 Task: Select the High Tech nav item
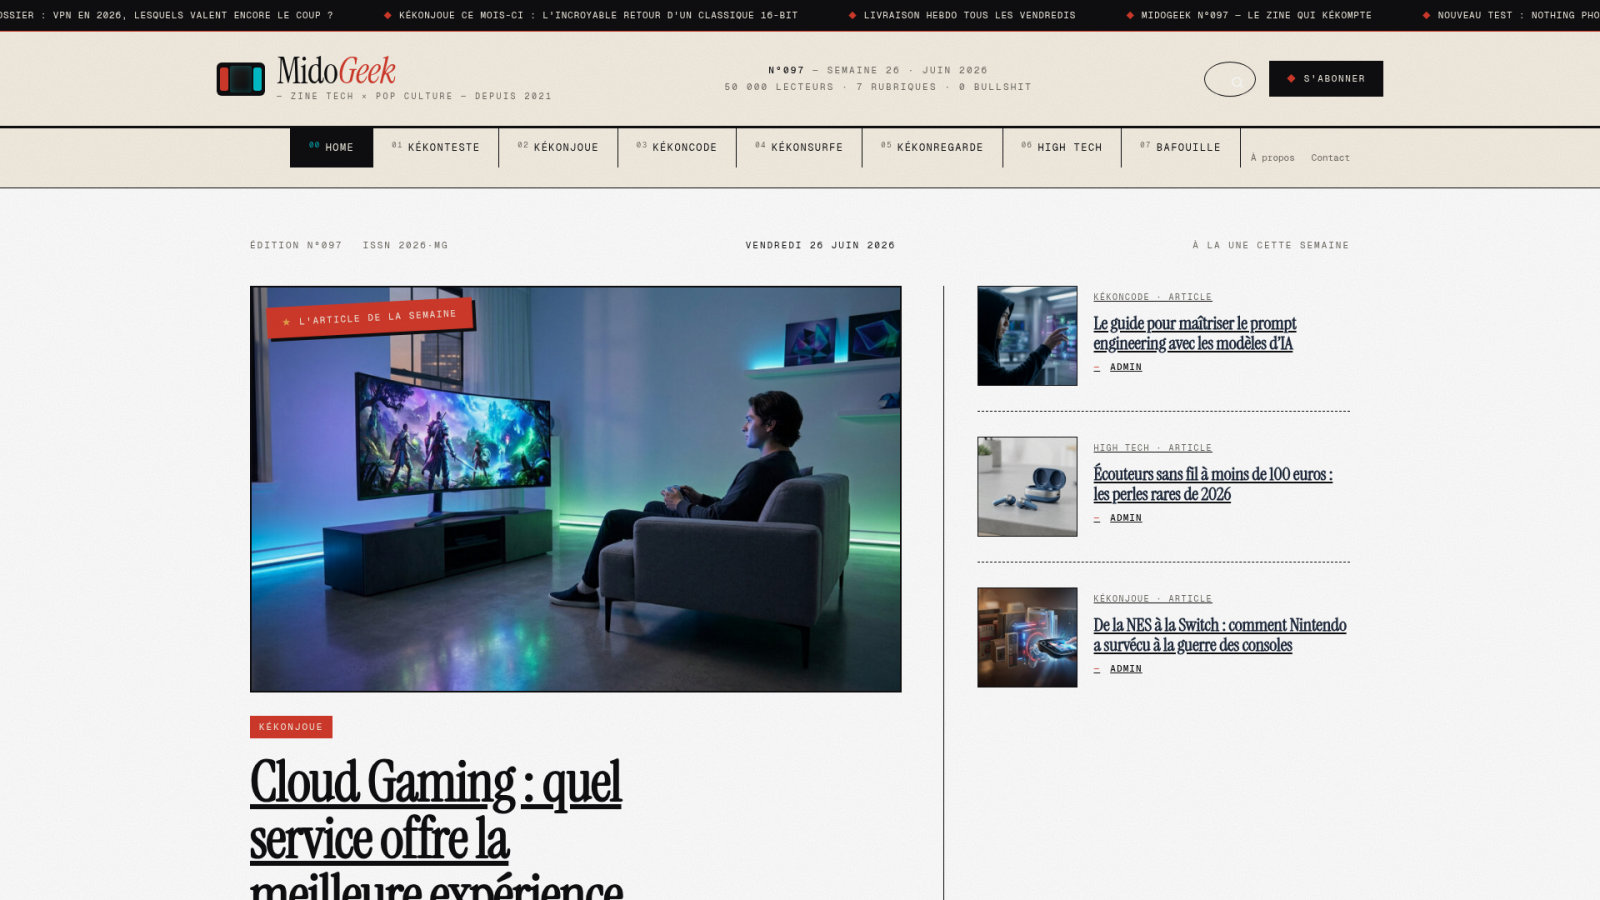click(x=1062, y=147)
